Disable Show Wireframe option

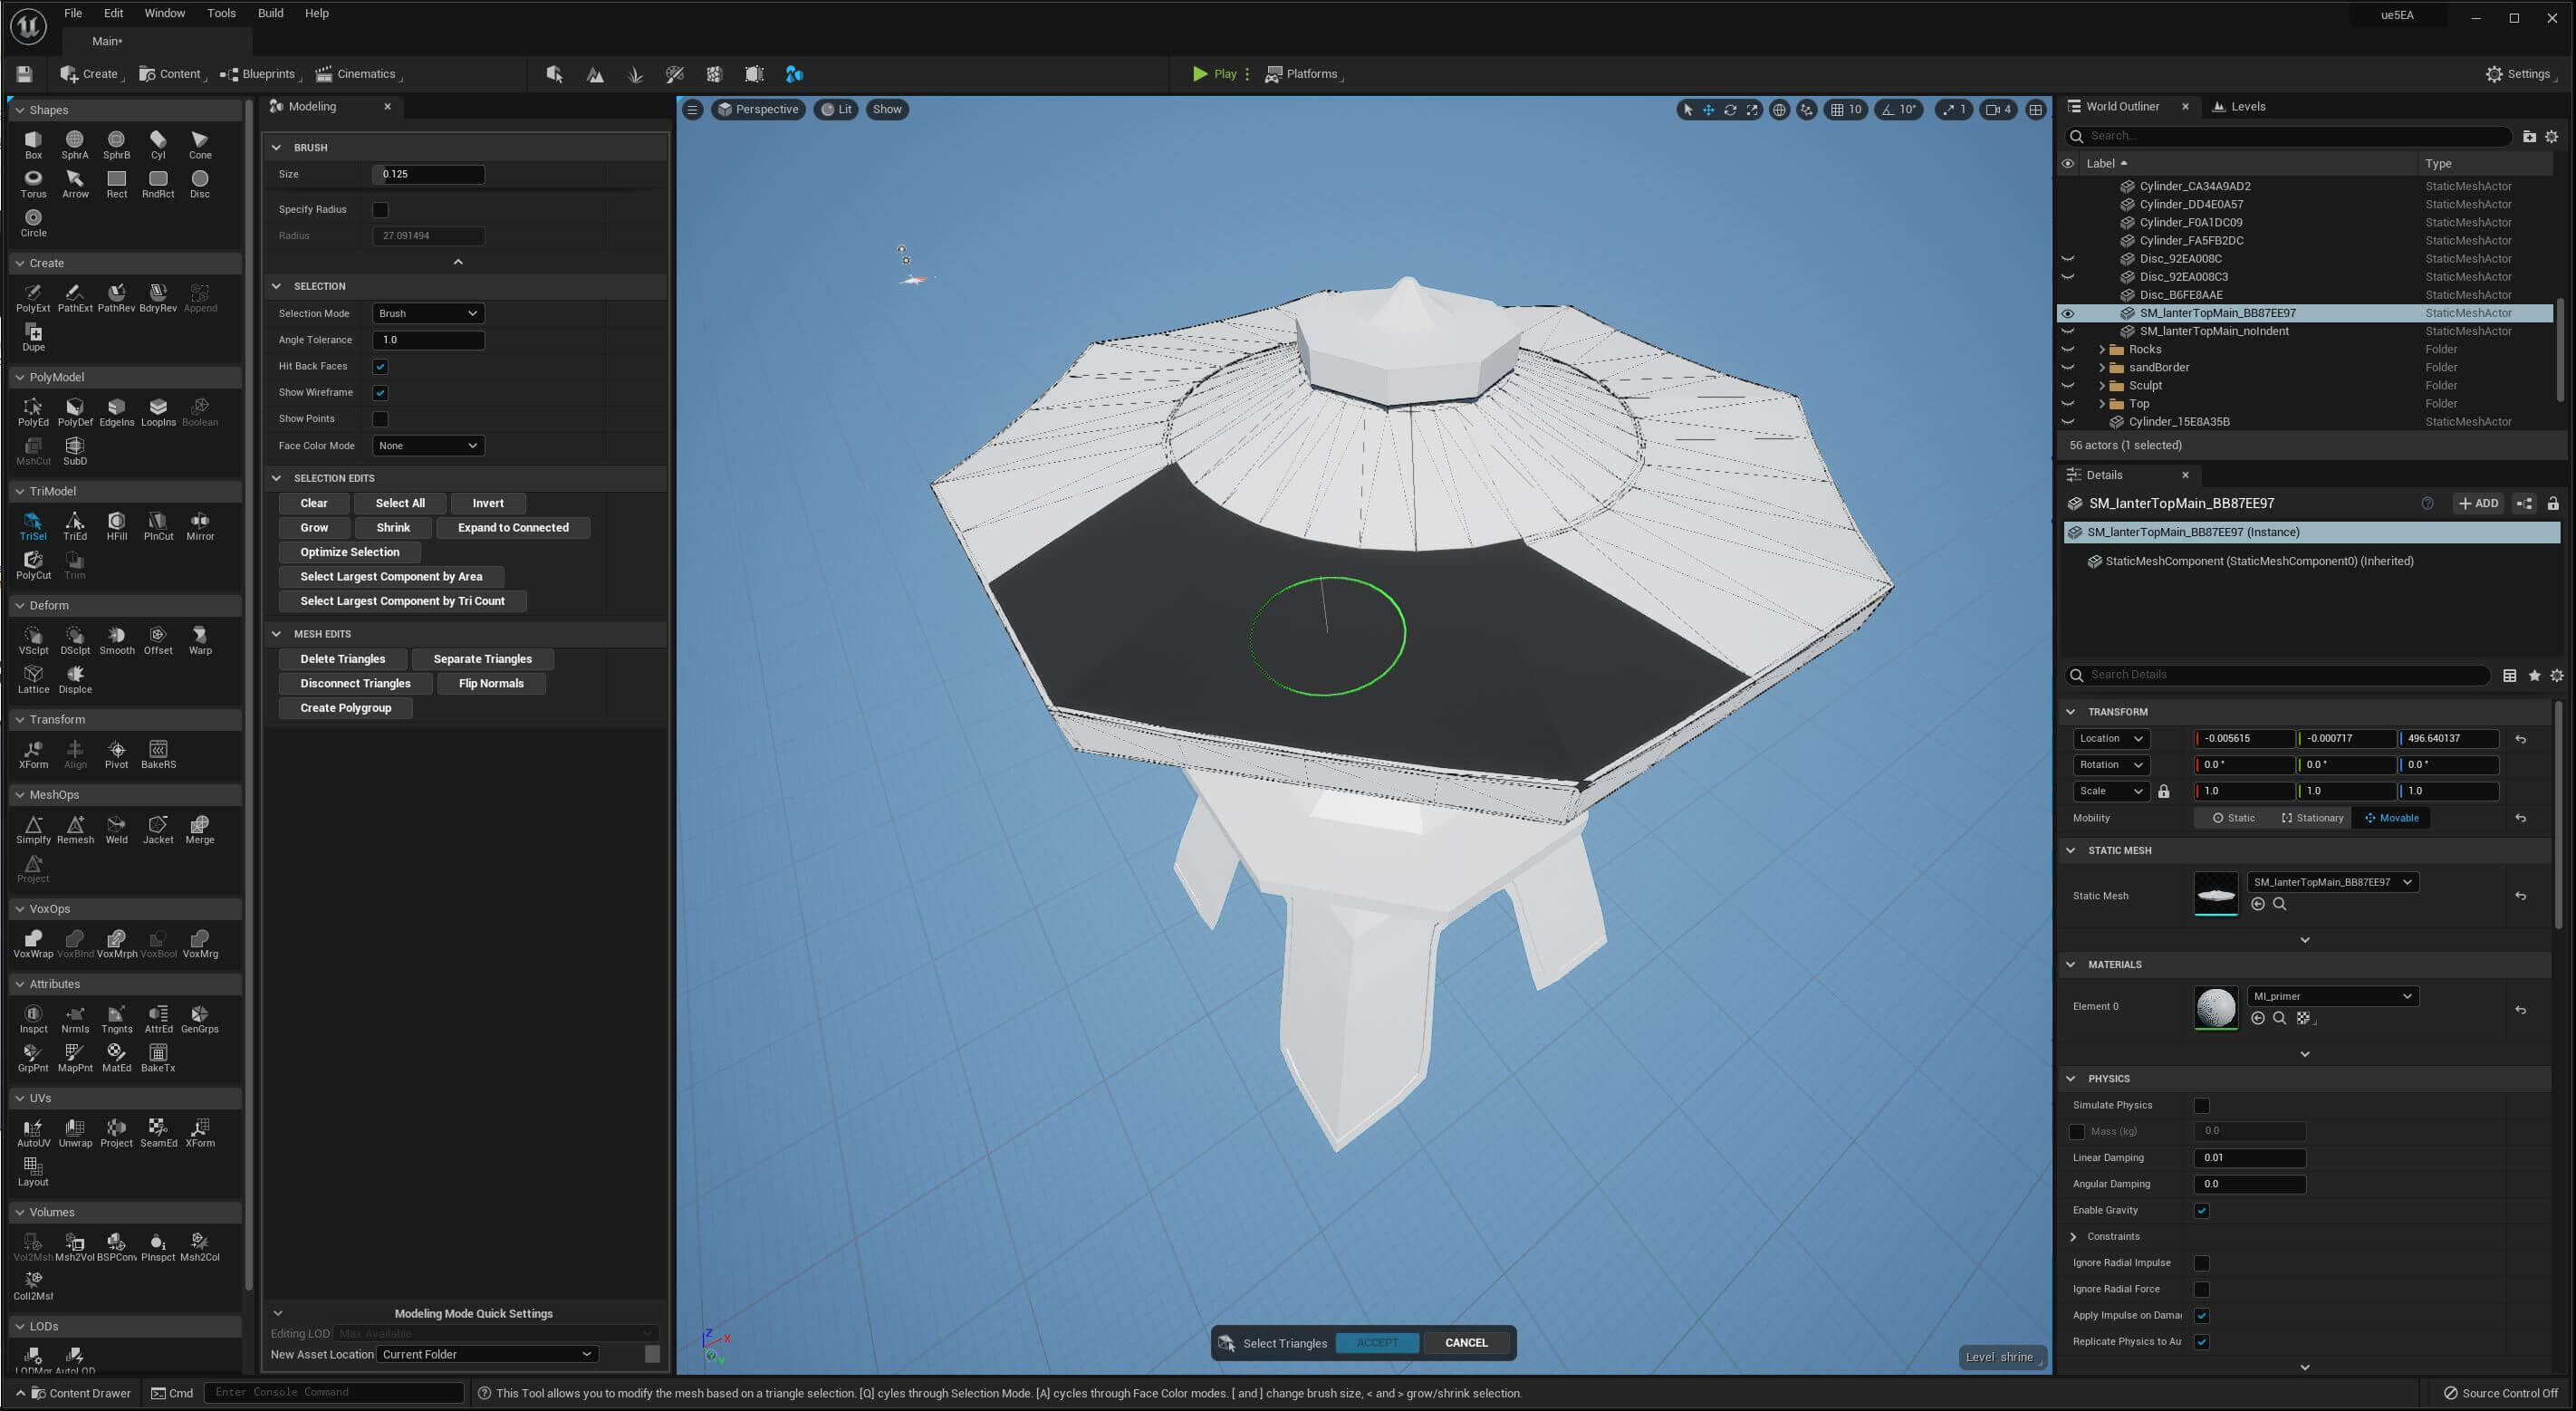(380, 392)
